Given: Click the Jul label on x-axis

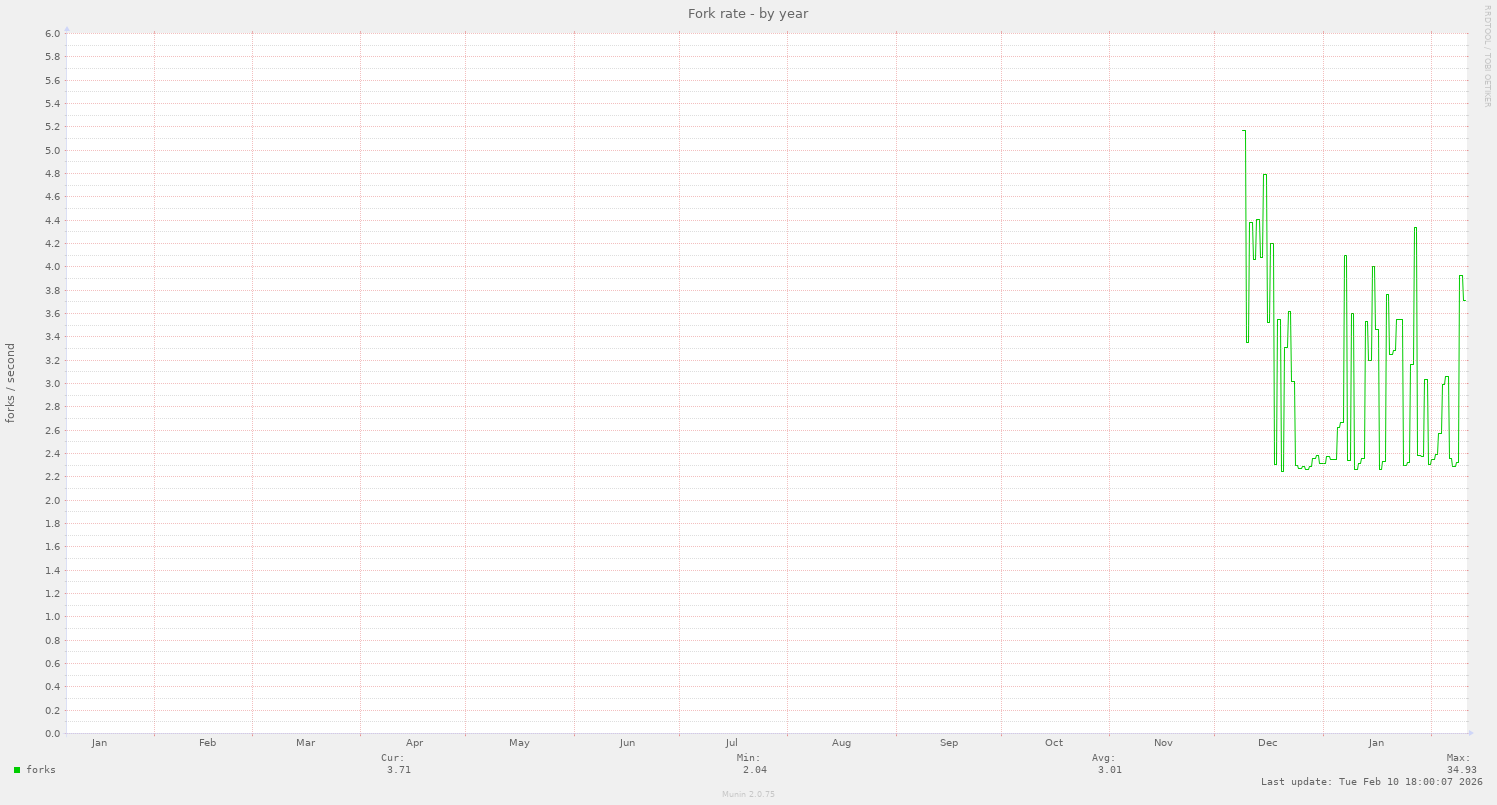Looking at the screenshot, I should pyautogui.click(x=732, y=743).
